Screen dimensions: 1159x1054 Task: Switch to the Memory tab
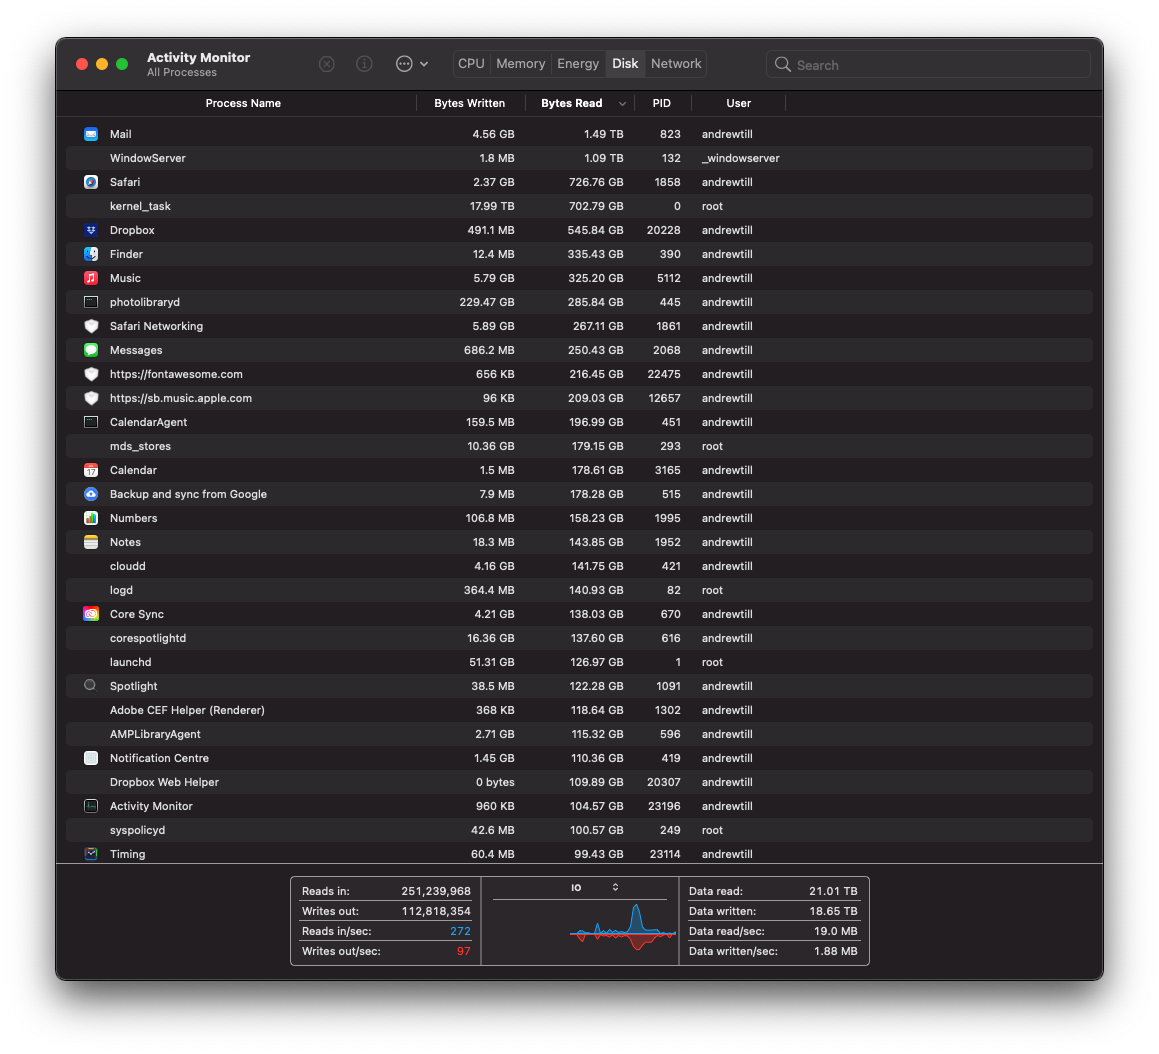point(521,64)
